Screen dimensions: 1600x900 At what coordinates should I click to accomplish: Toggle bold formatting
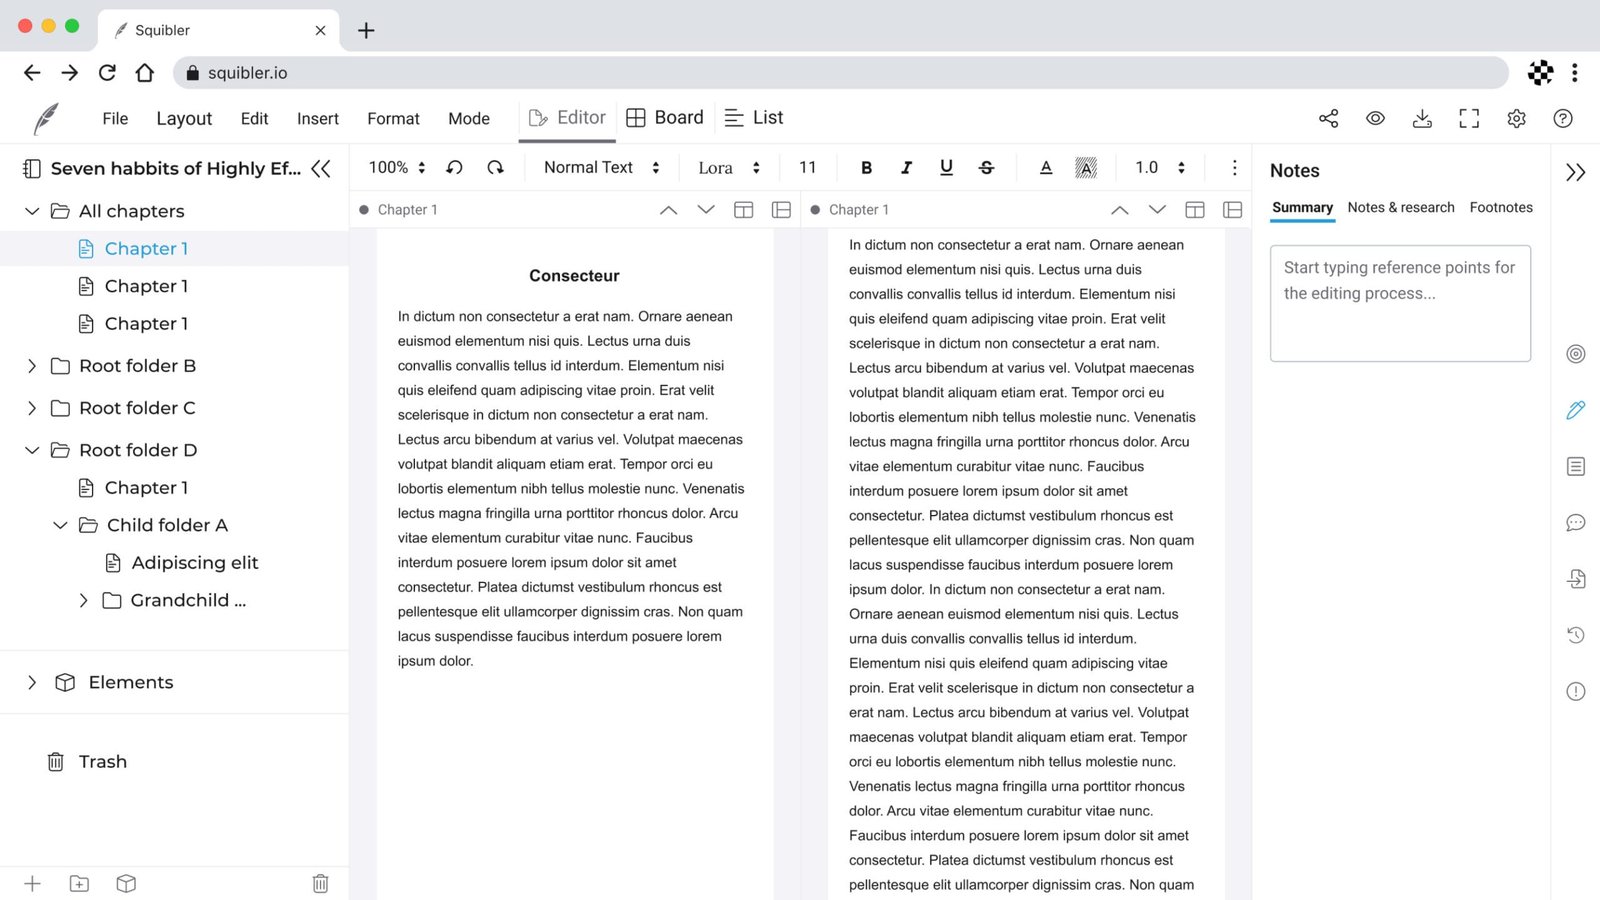click(866, 167)
